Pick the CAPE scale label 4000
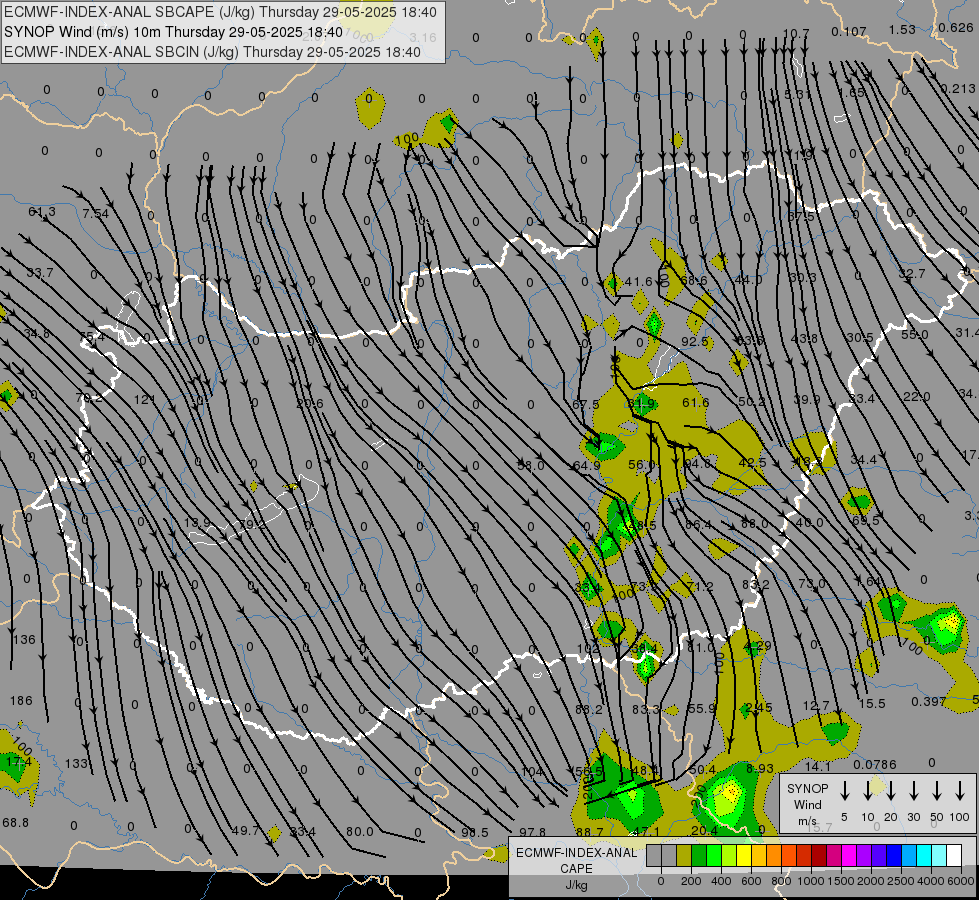The width and height of the screenshot is (979, 900). click(932, 881)
